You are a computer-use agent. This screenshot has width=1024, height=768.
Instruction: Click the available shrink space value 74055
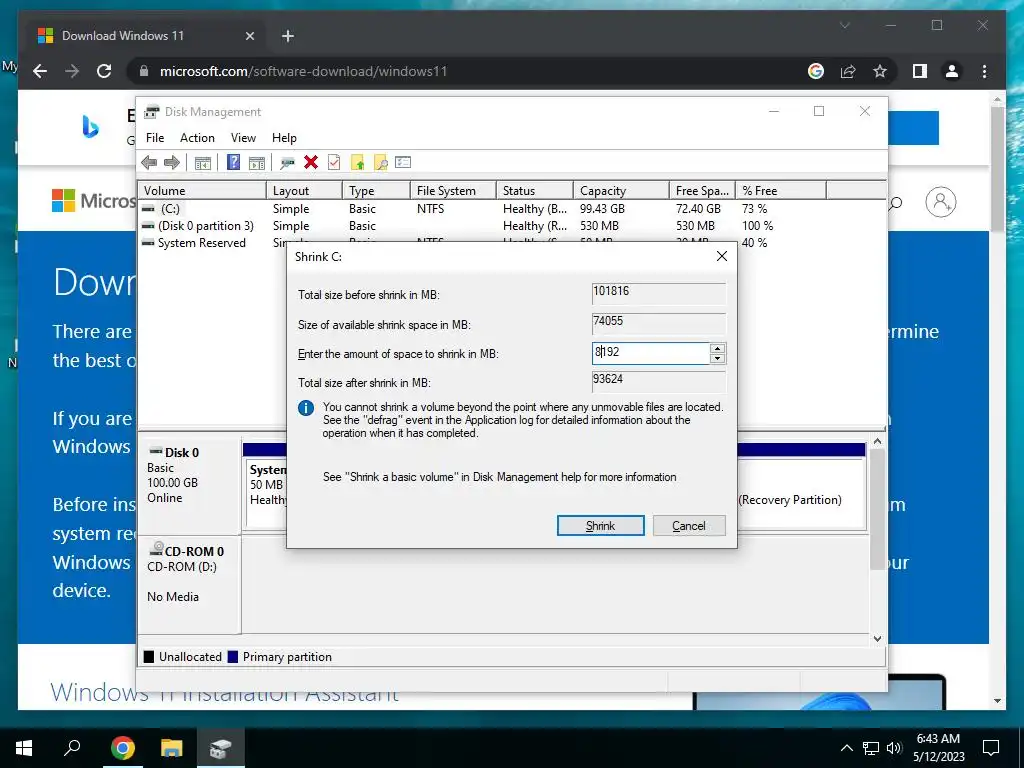tap(607, 321)
